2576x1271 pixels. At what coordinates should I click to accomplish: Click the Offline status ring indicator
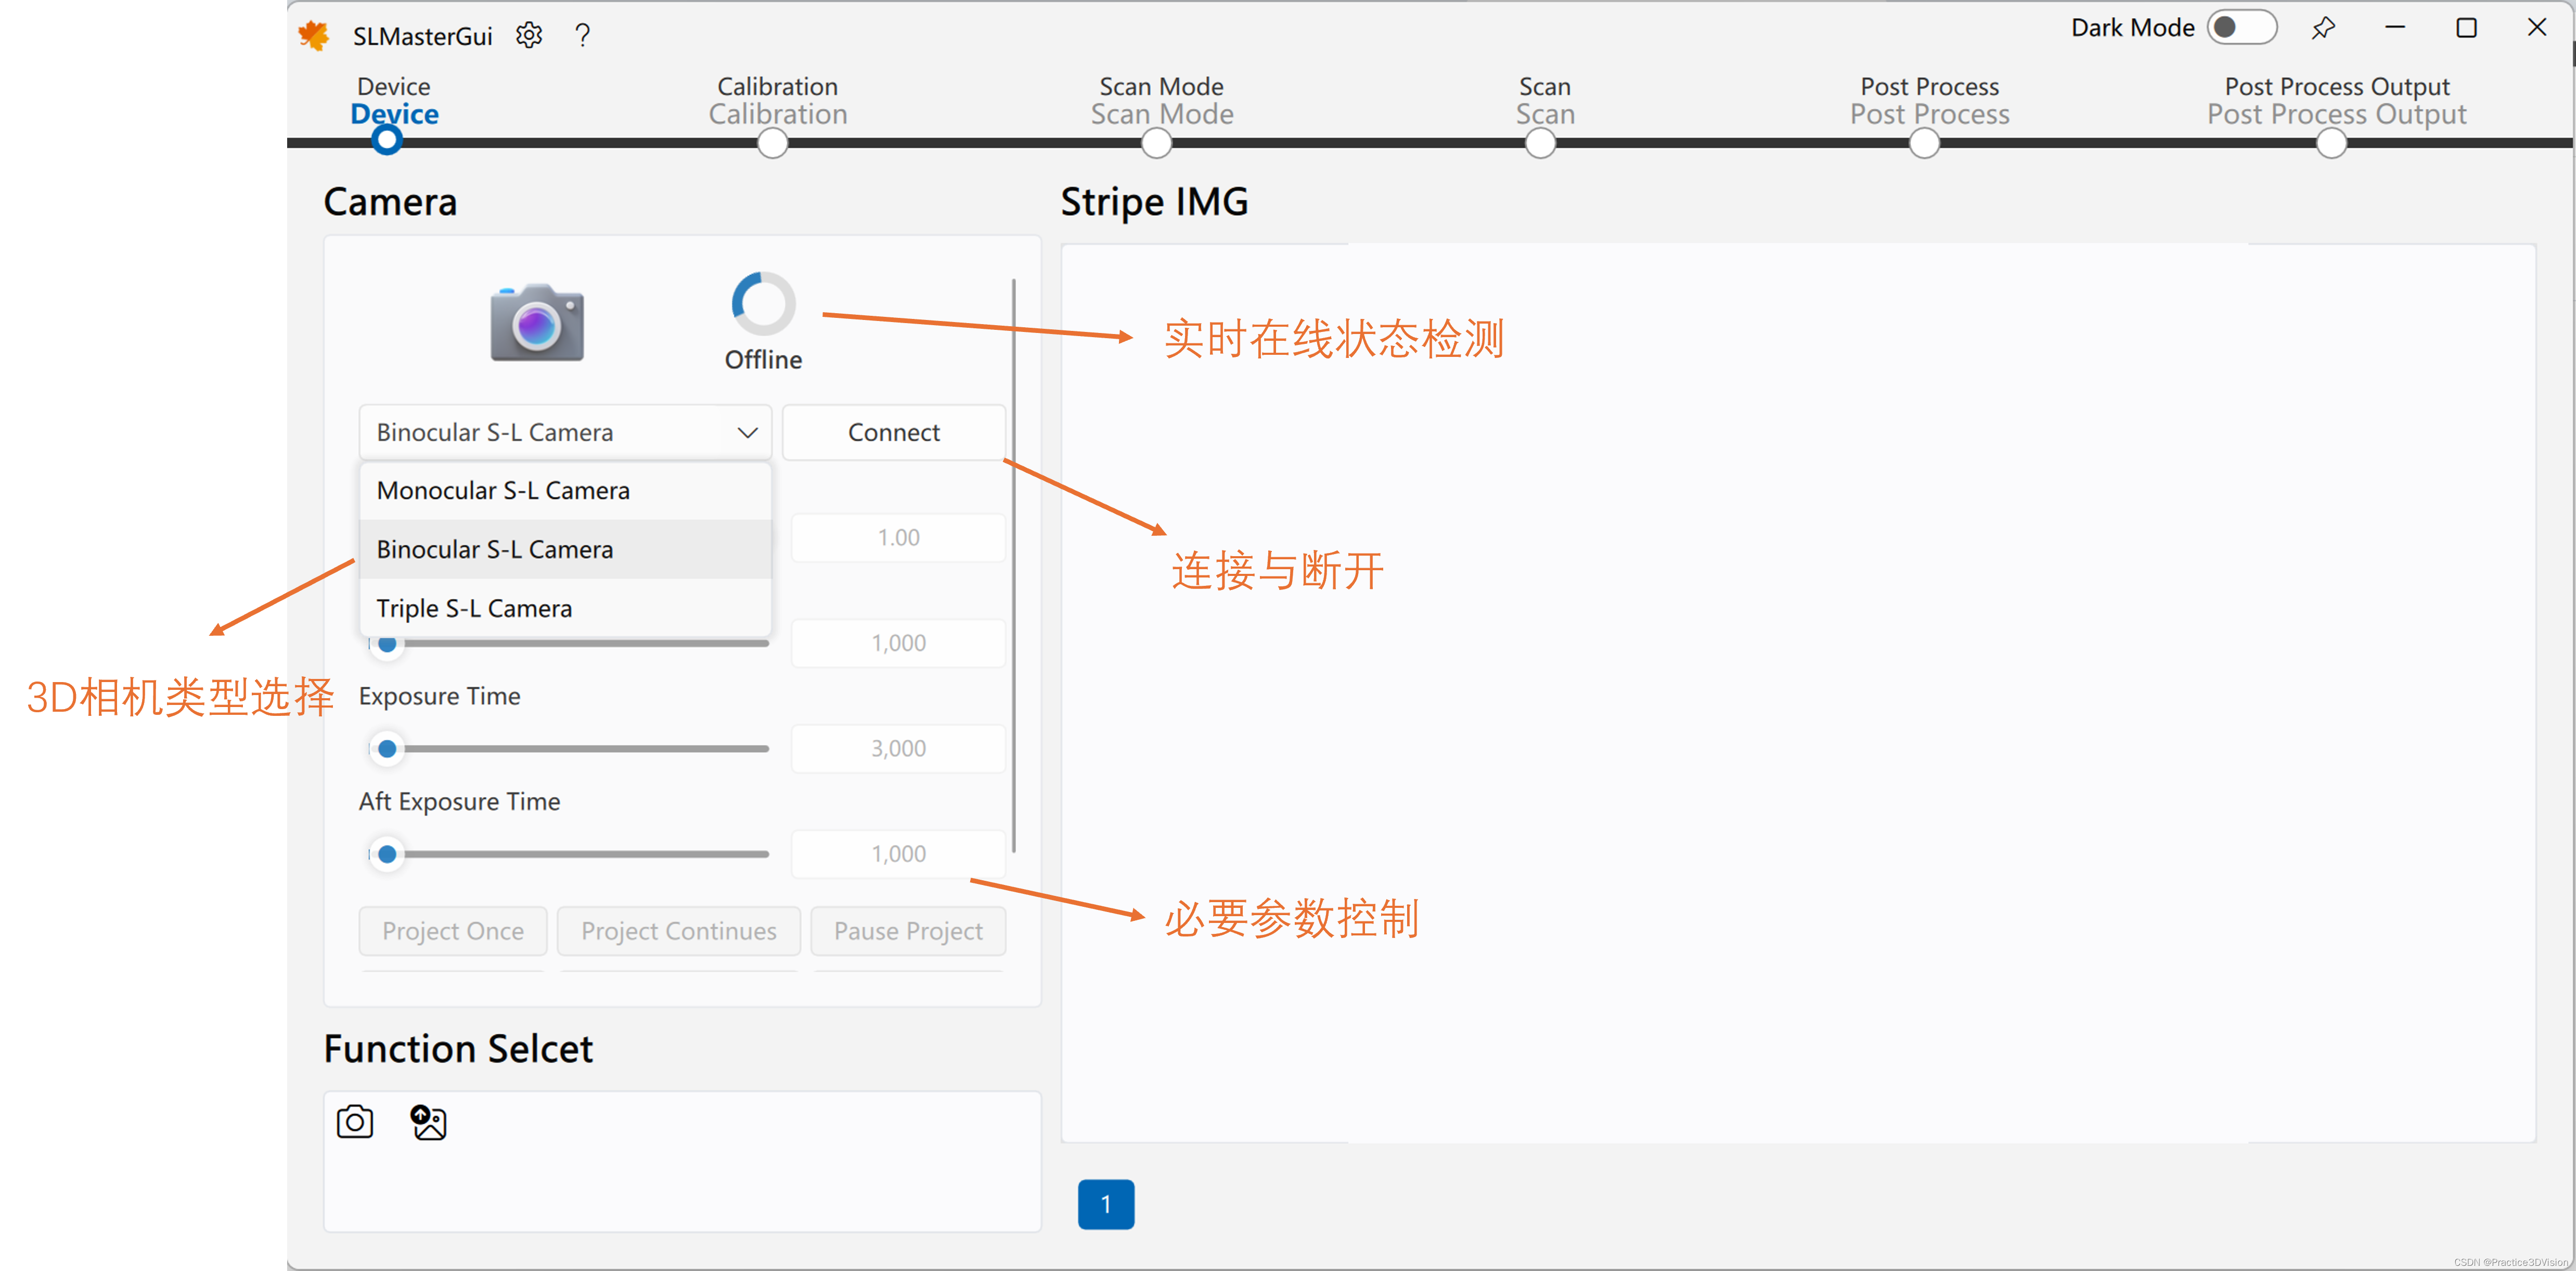coord(763,304)
